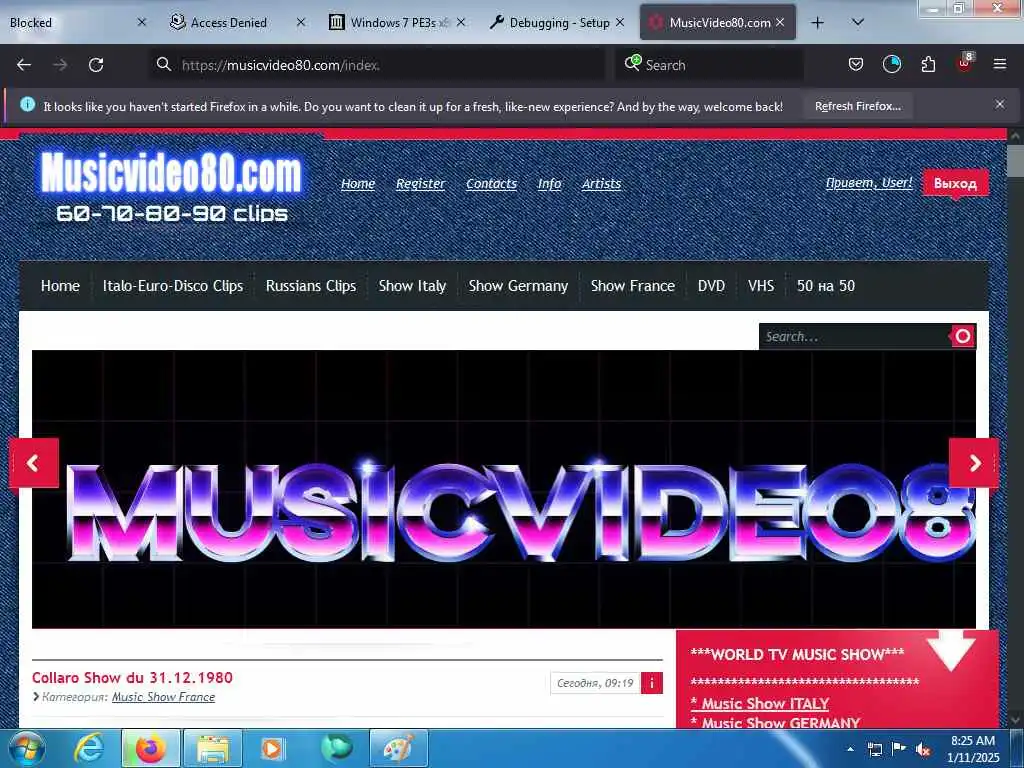Close the Debugging - Setup tab
The width and height of the screenshot is (1024, 768).
pyautogui.click(x=620, y=22)
